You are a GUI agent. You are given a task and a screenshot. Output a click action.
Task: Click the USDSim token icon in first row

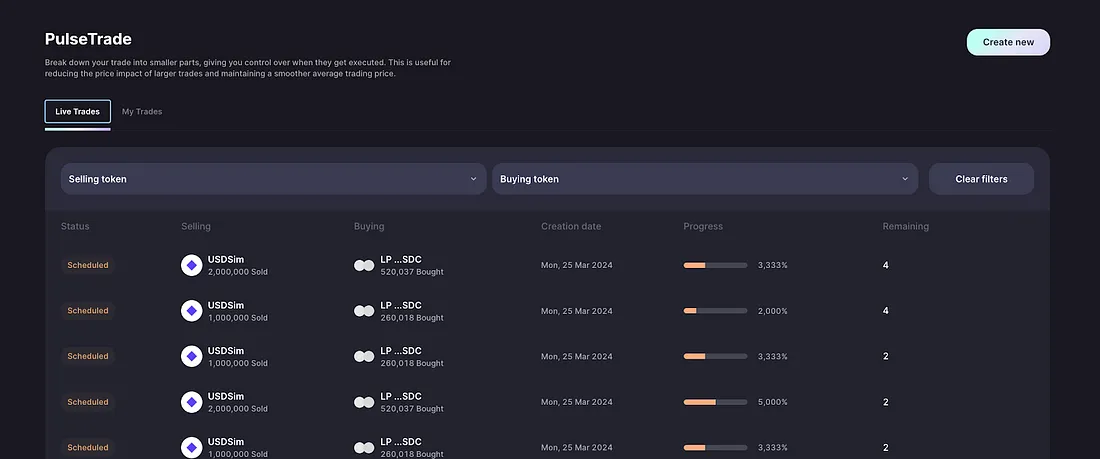[x=192, y=265]
